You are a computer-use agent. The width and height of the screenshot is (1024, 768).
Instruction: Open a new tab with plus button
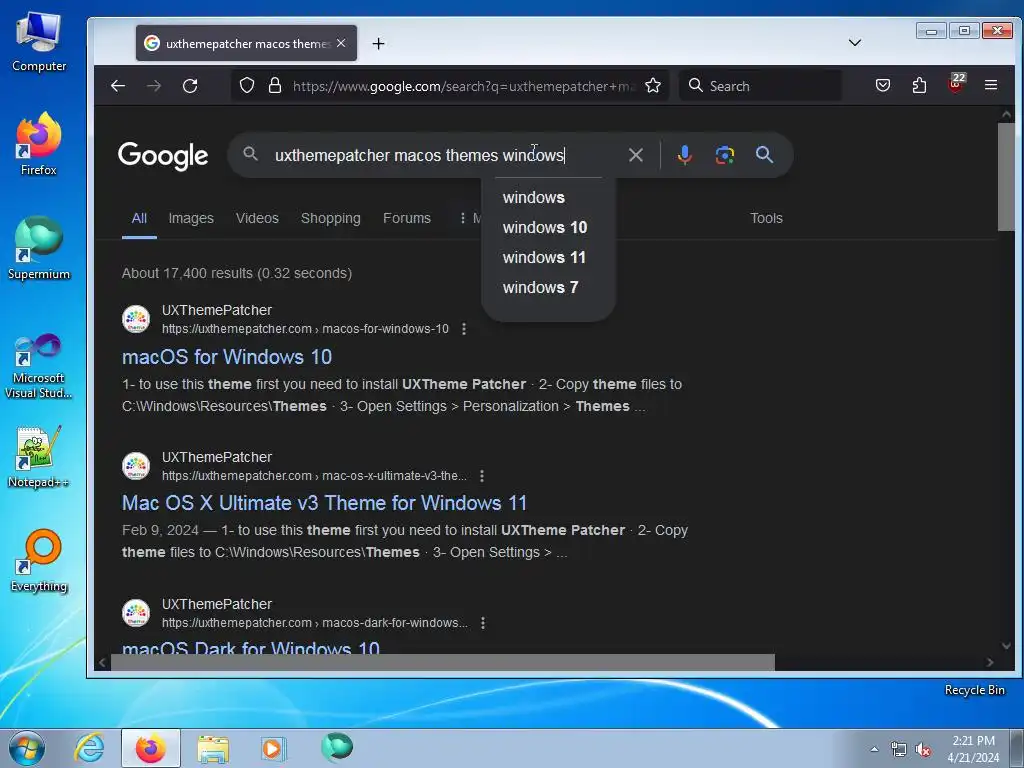[x=378, y=44]
